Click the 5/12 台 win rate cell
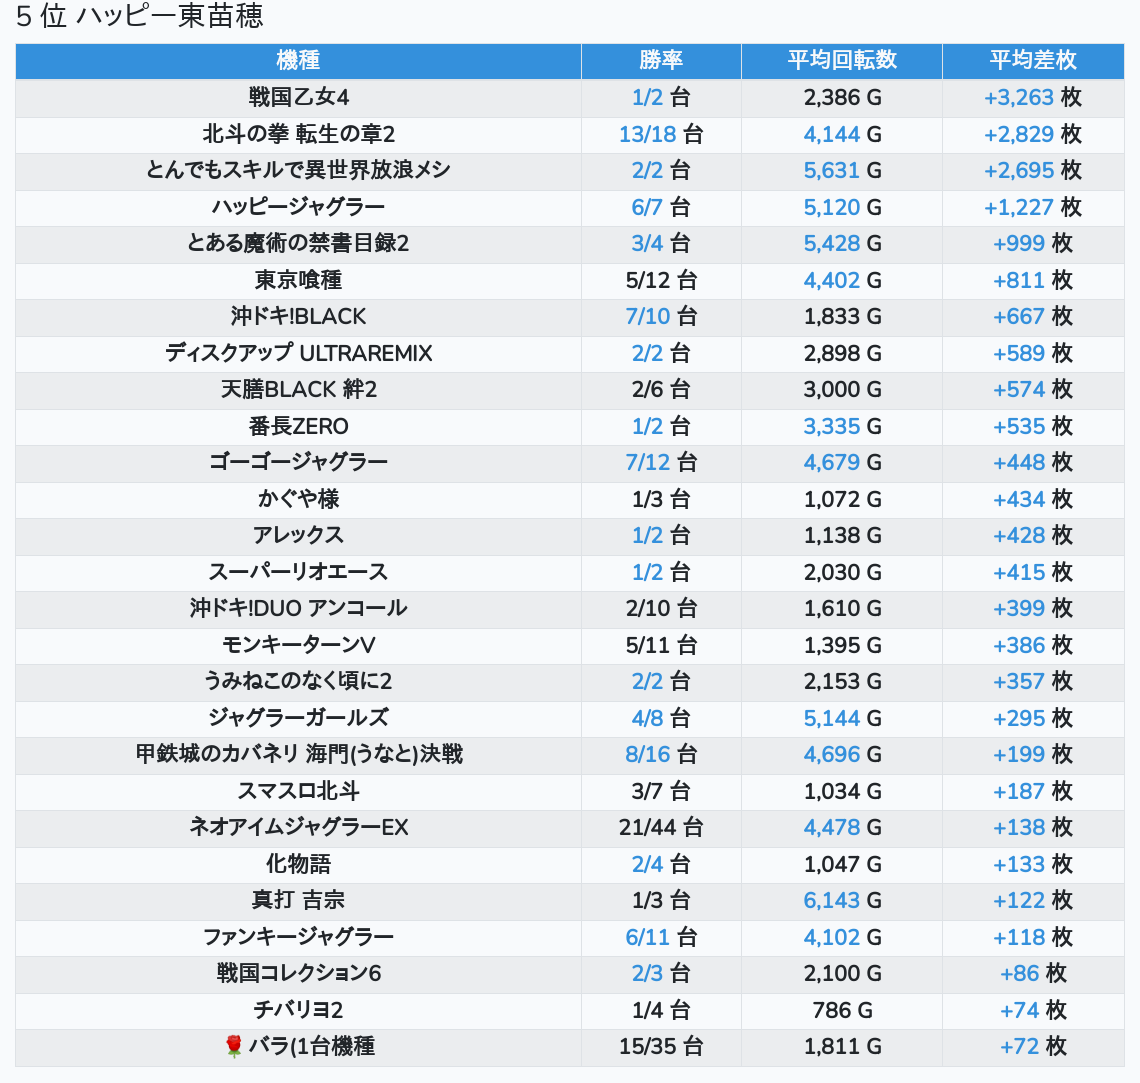Screen dimensions: 1140x1083 point(661,280)
